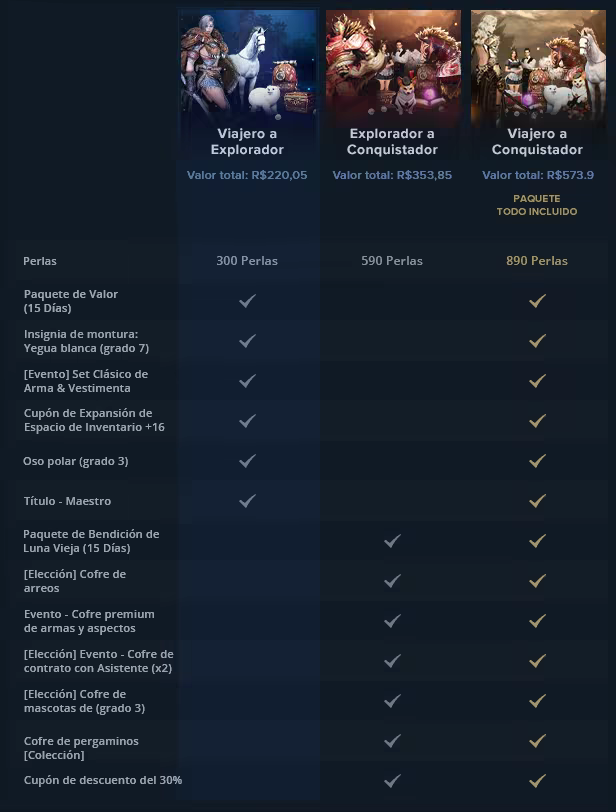Viewport: 616px width, 812px height.
Task: Click Oso polar checkmark under Viajero a Explorador
Action: point(247,461)
